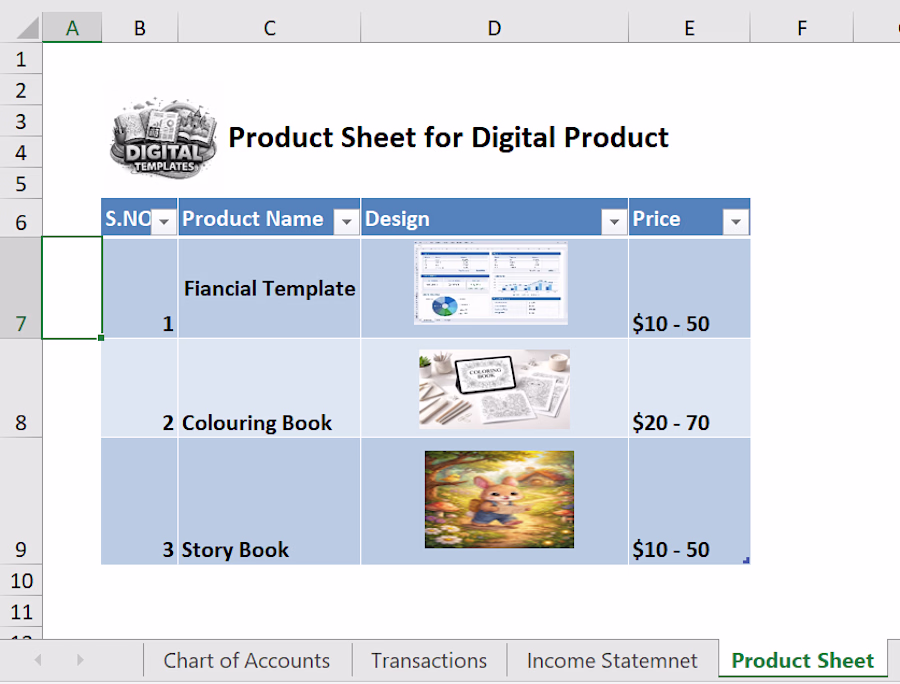Click the table resize handle corner
Screen dimensions: 900x684
coord(746,560)
